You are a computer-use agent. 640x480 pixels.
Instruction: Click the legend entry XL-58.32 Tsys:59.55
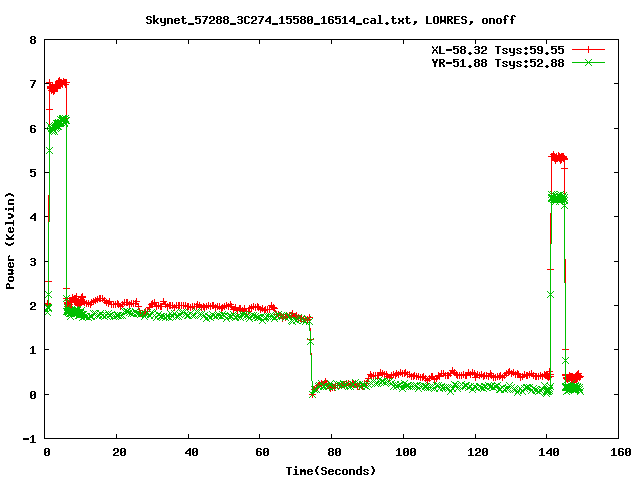498,50
